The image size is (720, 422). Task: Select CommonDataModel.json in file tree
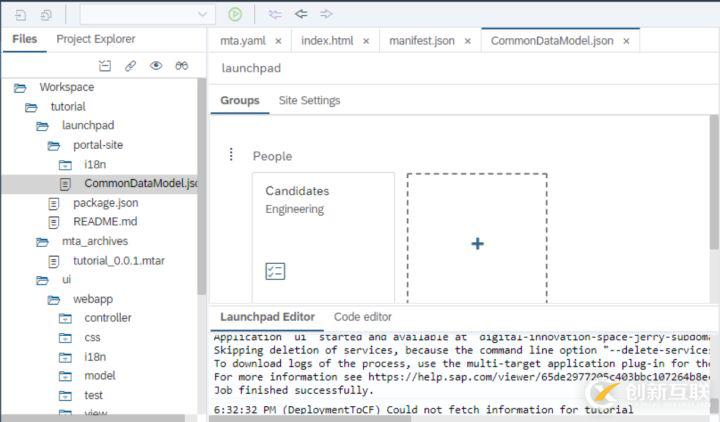point(99,184)
